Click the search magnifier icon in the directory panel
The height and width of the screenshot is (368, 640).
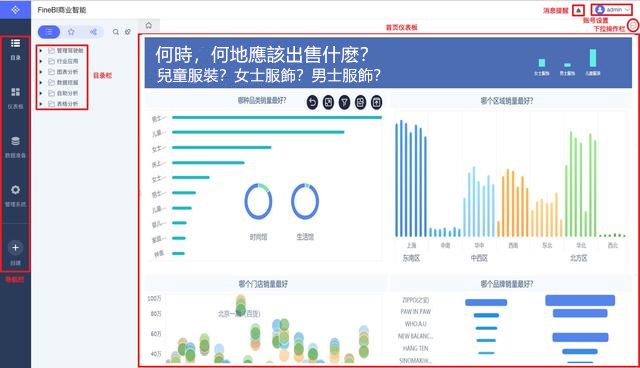pos(116,32)
